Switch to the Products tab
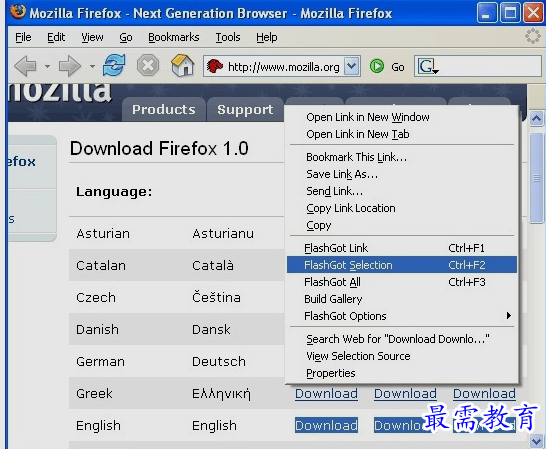This screenshot has height=449, width=546. (164, 109)
